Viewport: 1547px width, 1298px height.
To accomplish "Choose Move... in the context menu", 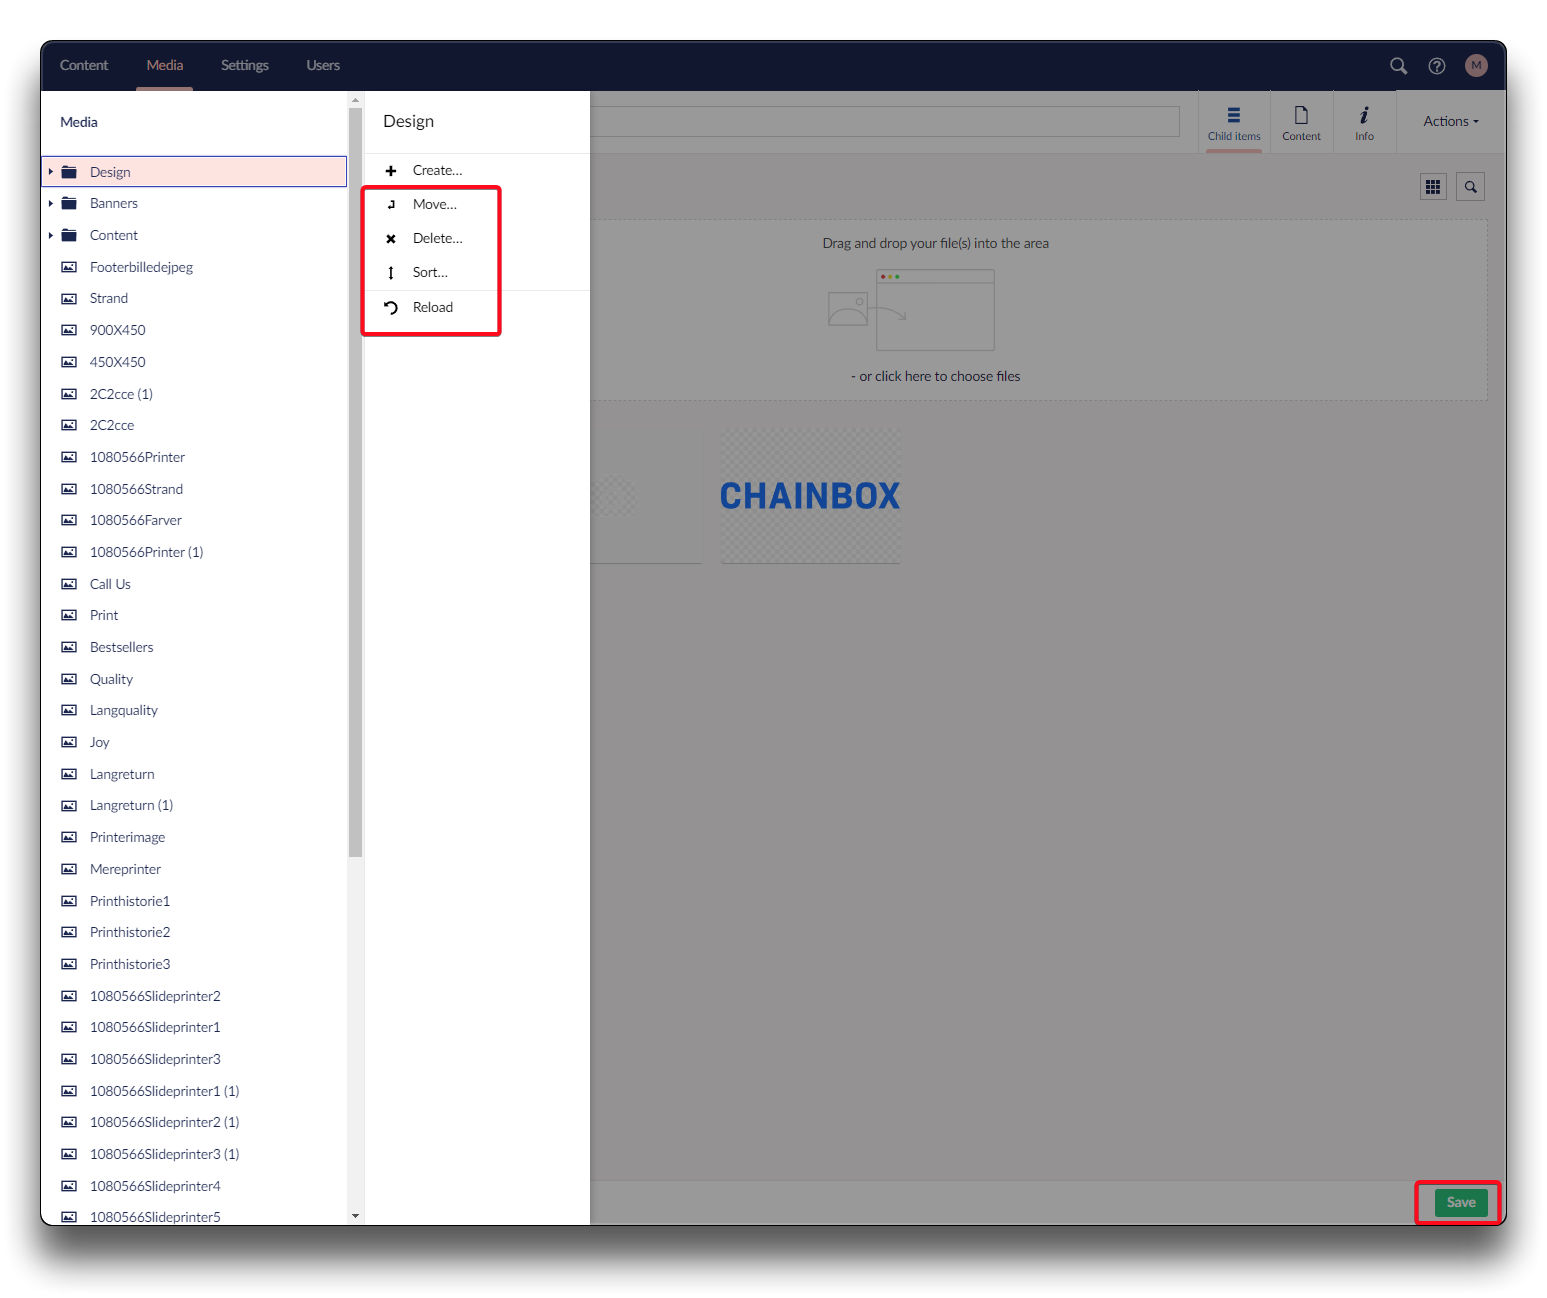I will coord(434,205).
